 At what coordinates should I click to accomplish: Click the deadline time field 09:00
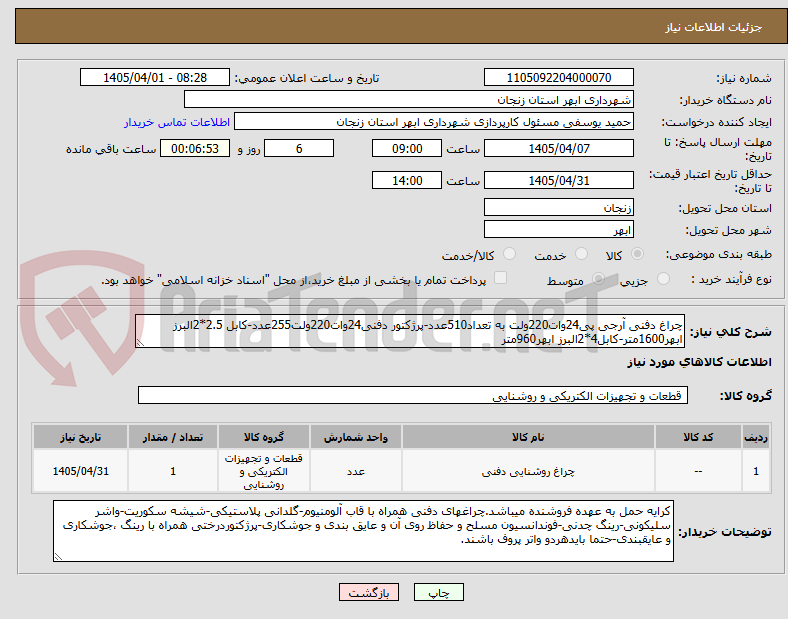[x=407, y=148]
